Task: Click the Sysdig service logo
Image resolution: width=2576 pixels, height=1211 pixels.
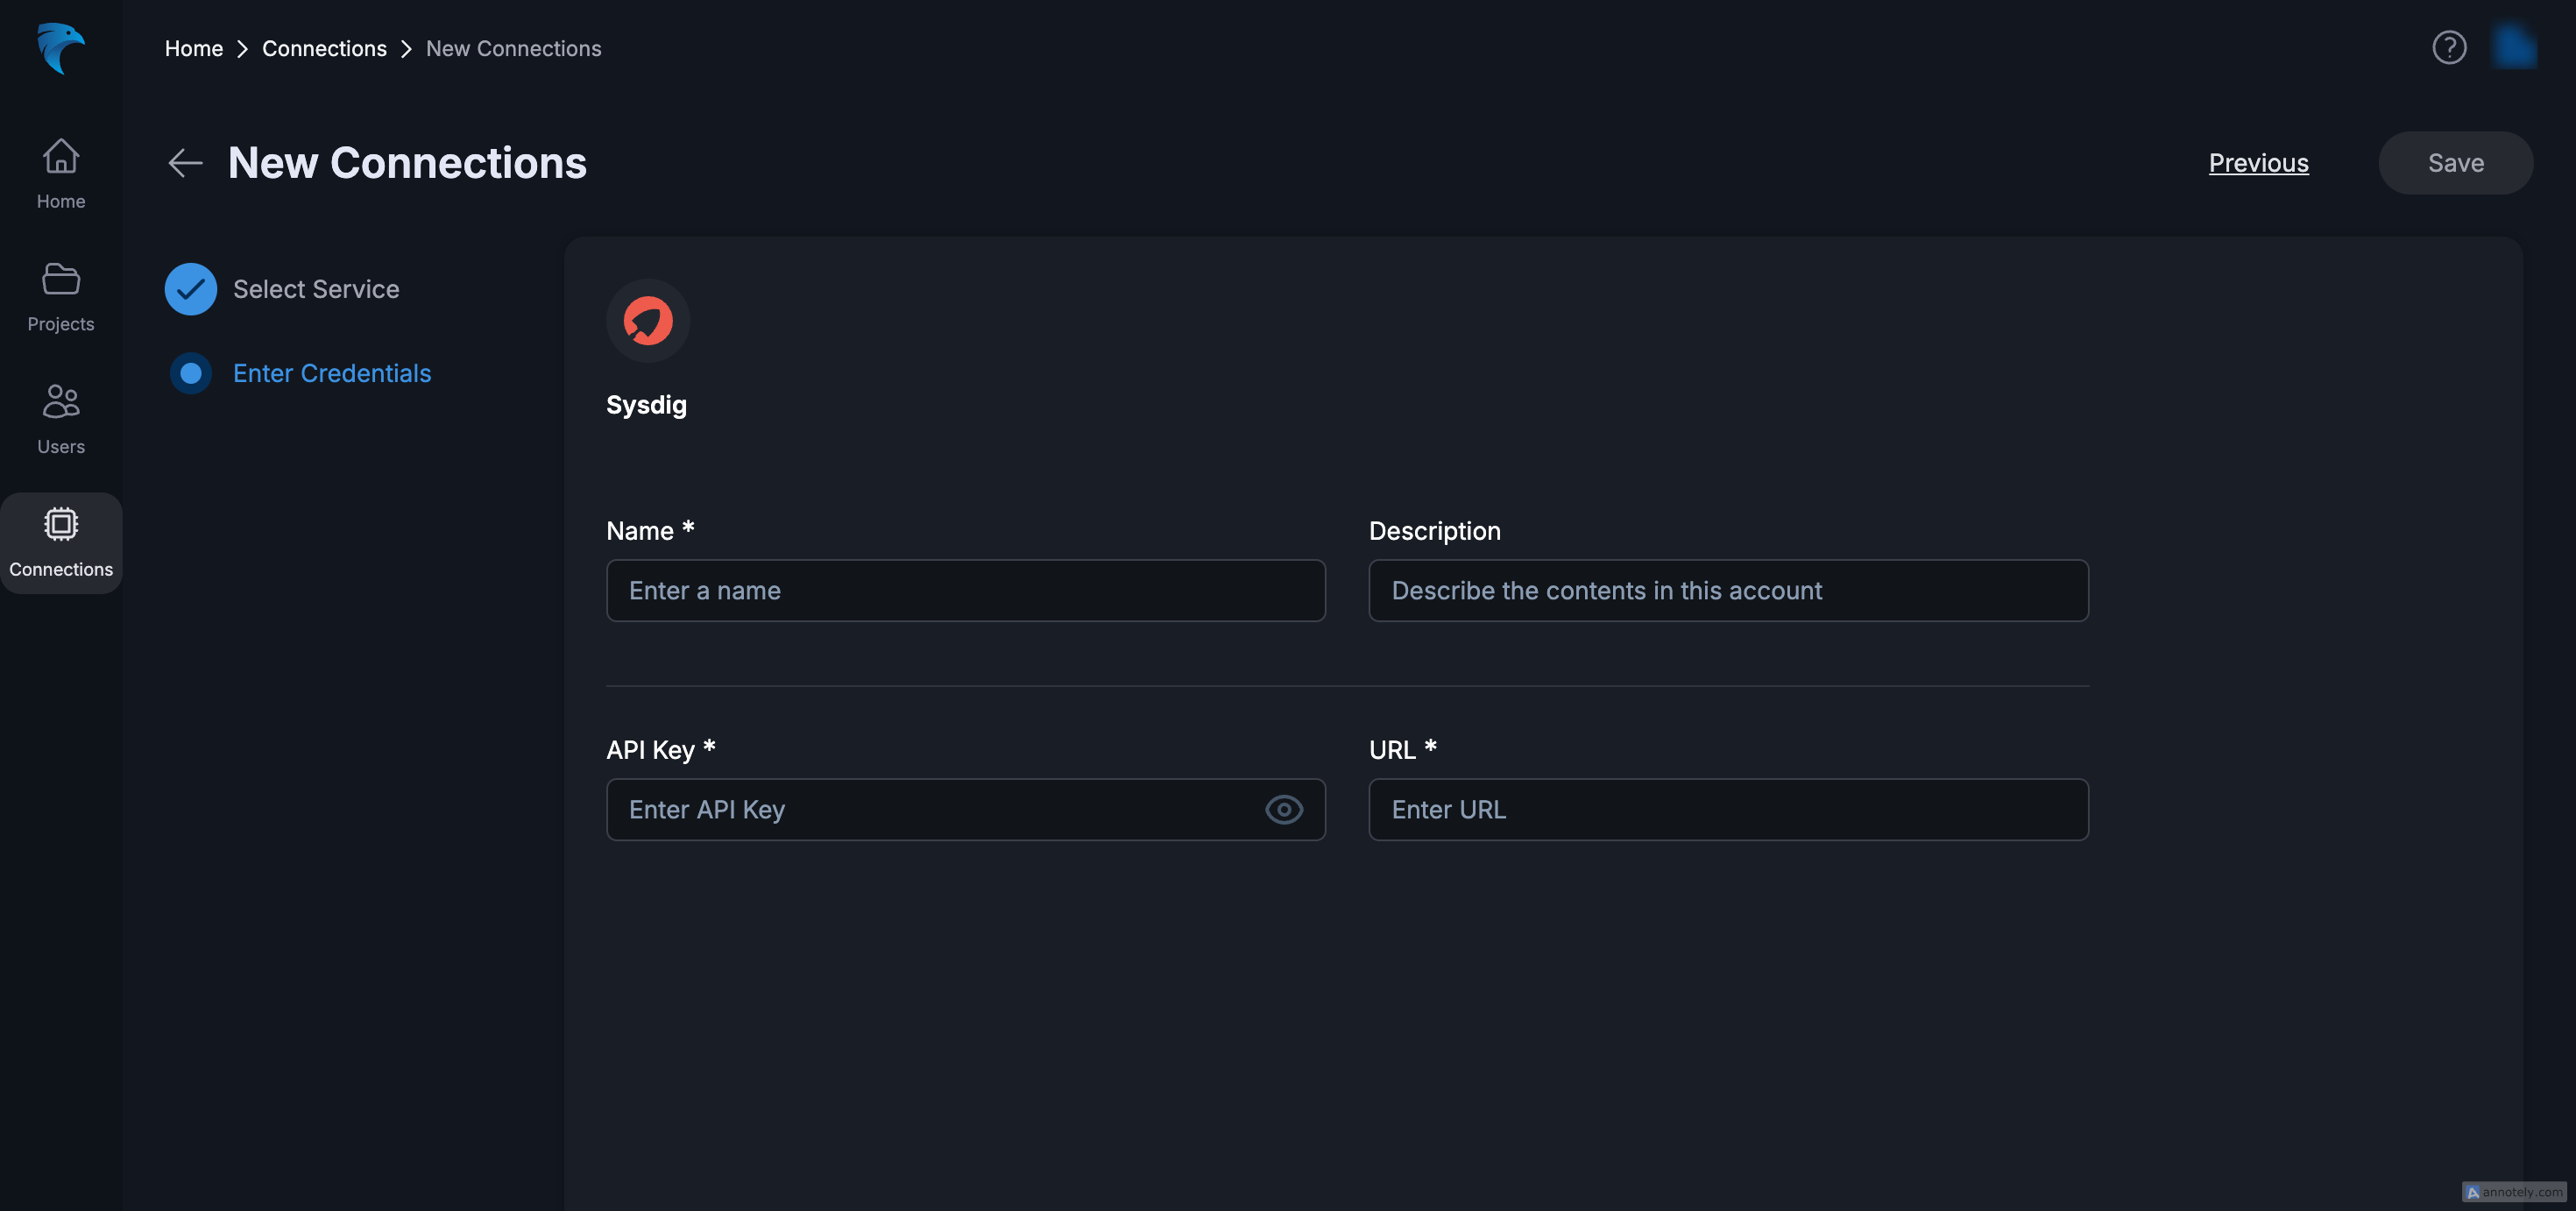Action: tap(647, 321)
